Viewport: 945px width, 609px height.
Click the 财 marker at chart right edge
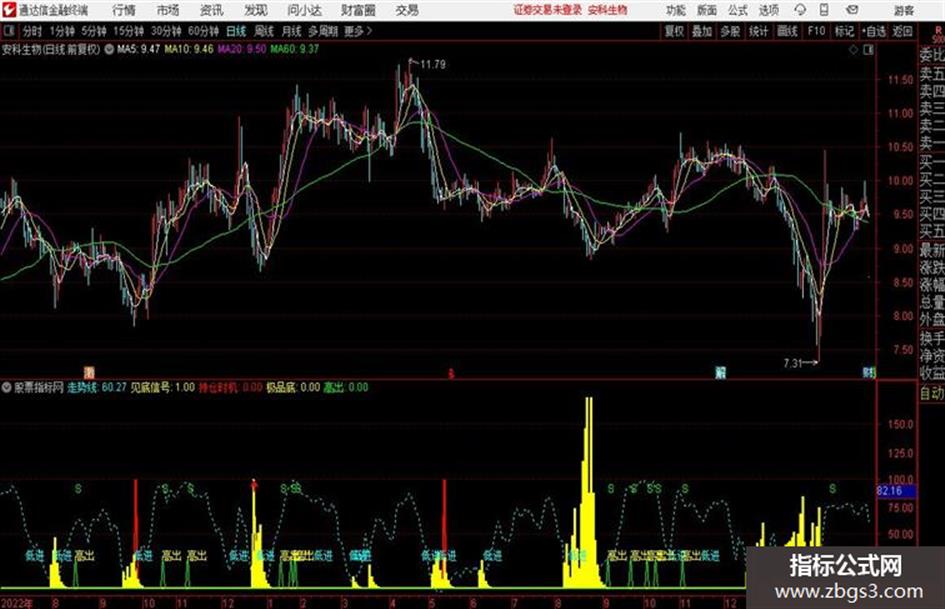coord(868,373)
